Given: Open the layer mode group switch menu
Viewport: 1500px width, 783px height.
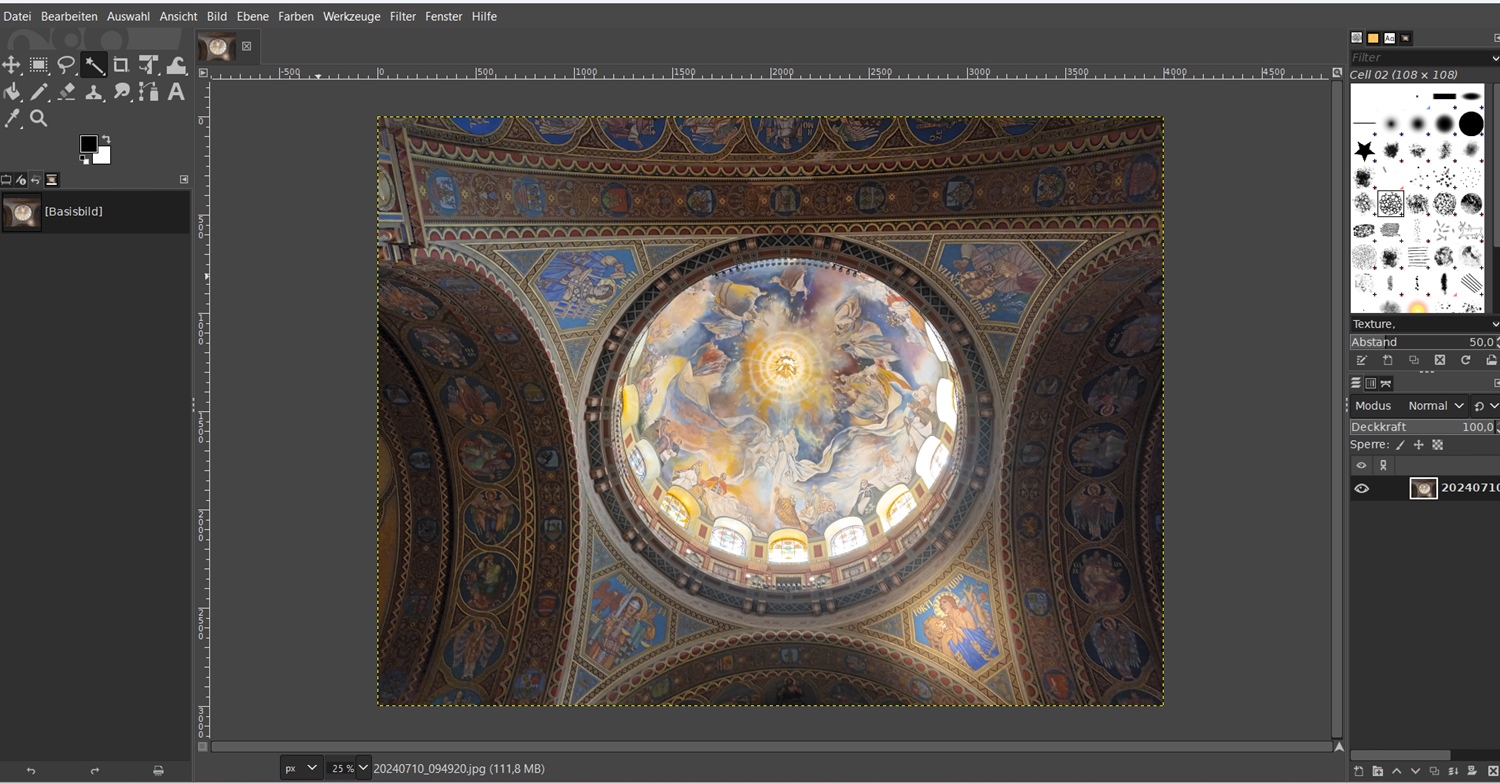Looking at the screenshot, I should [x=1485, y=406].
